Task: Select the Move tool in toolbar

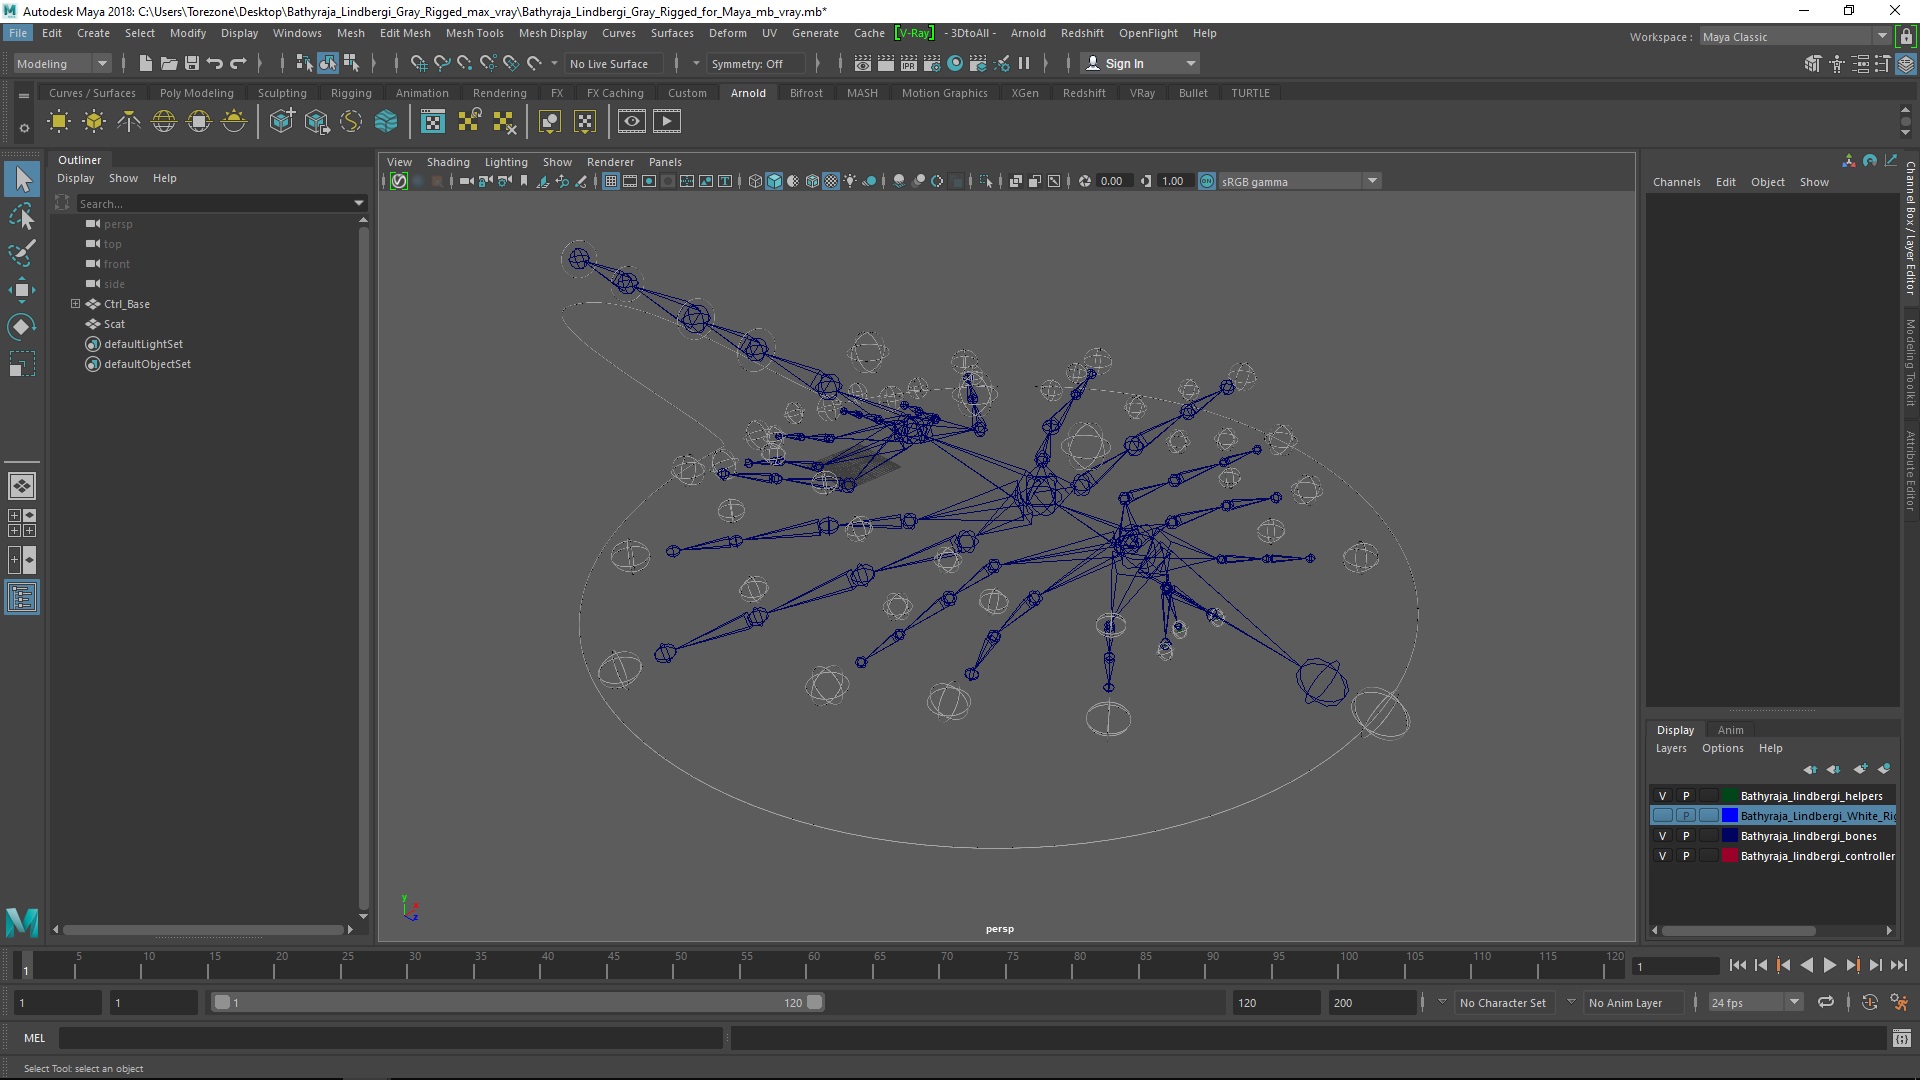Action: [22, 289]
